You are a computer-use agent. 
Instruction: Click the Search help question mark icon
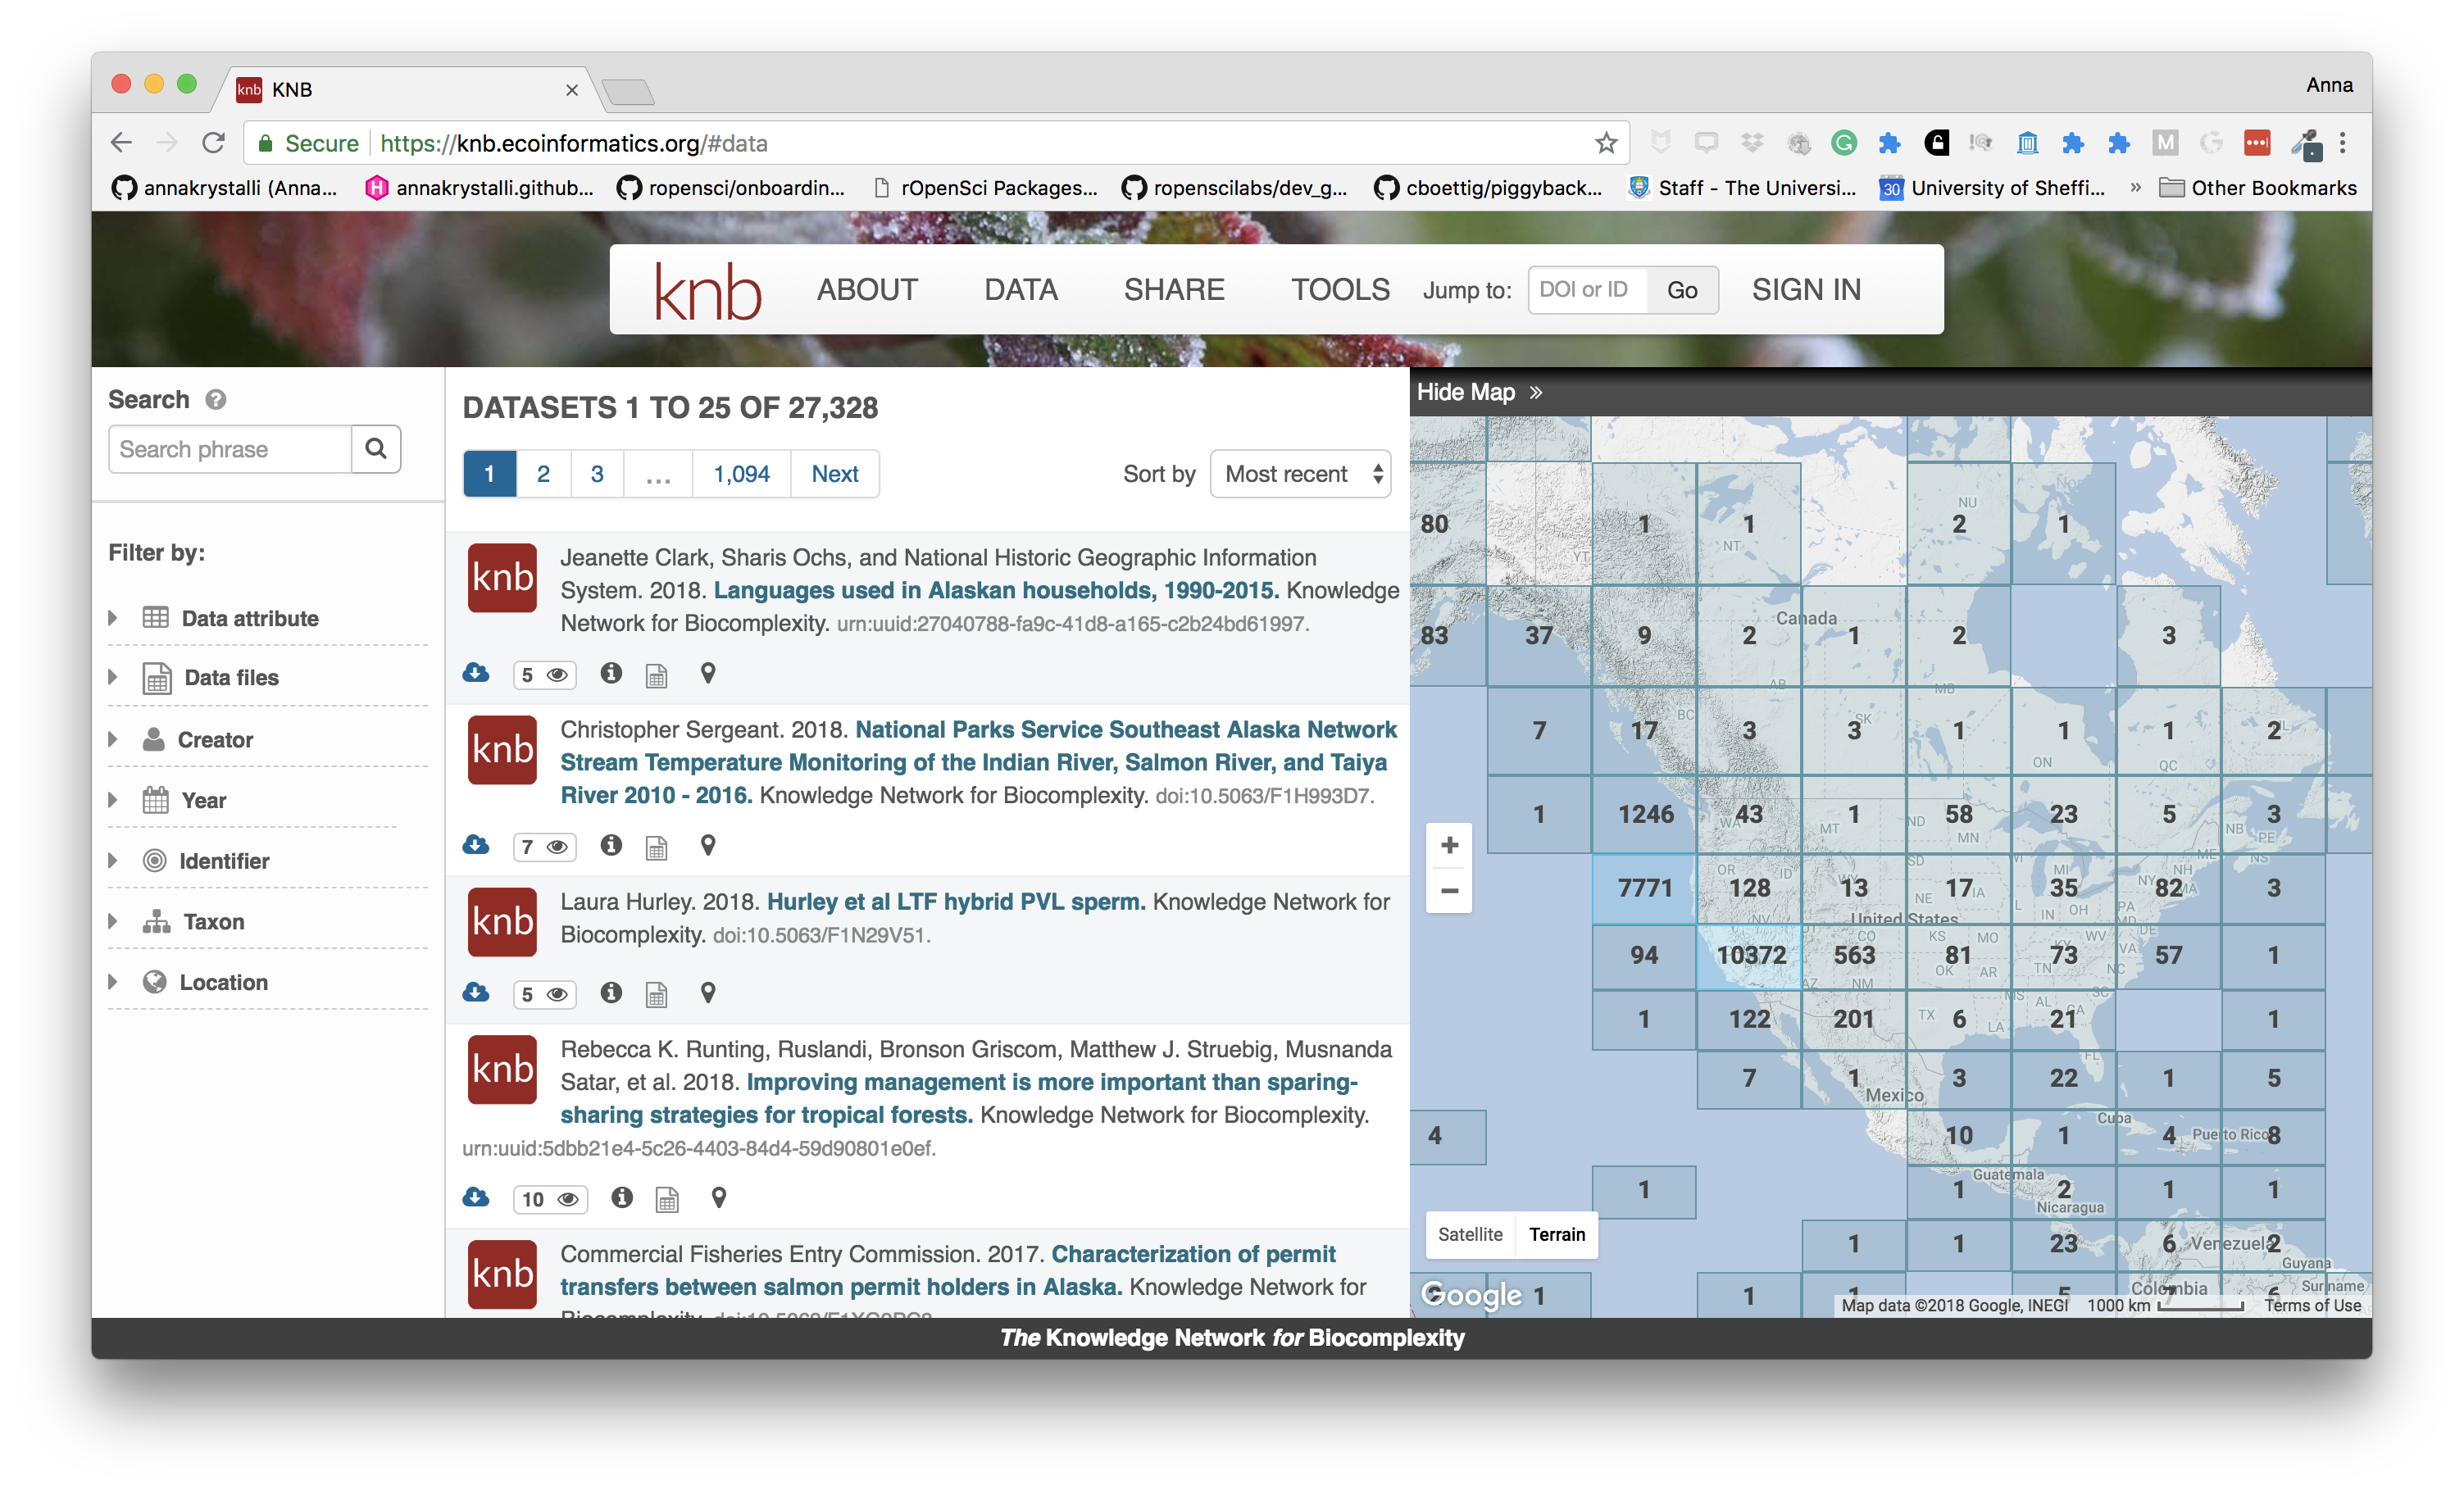[216, 400]
